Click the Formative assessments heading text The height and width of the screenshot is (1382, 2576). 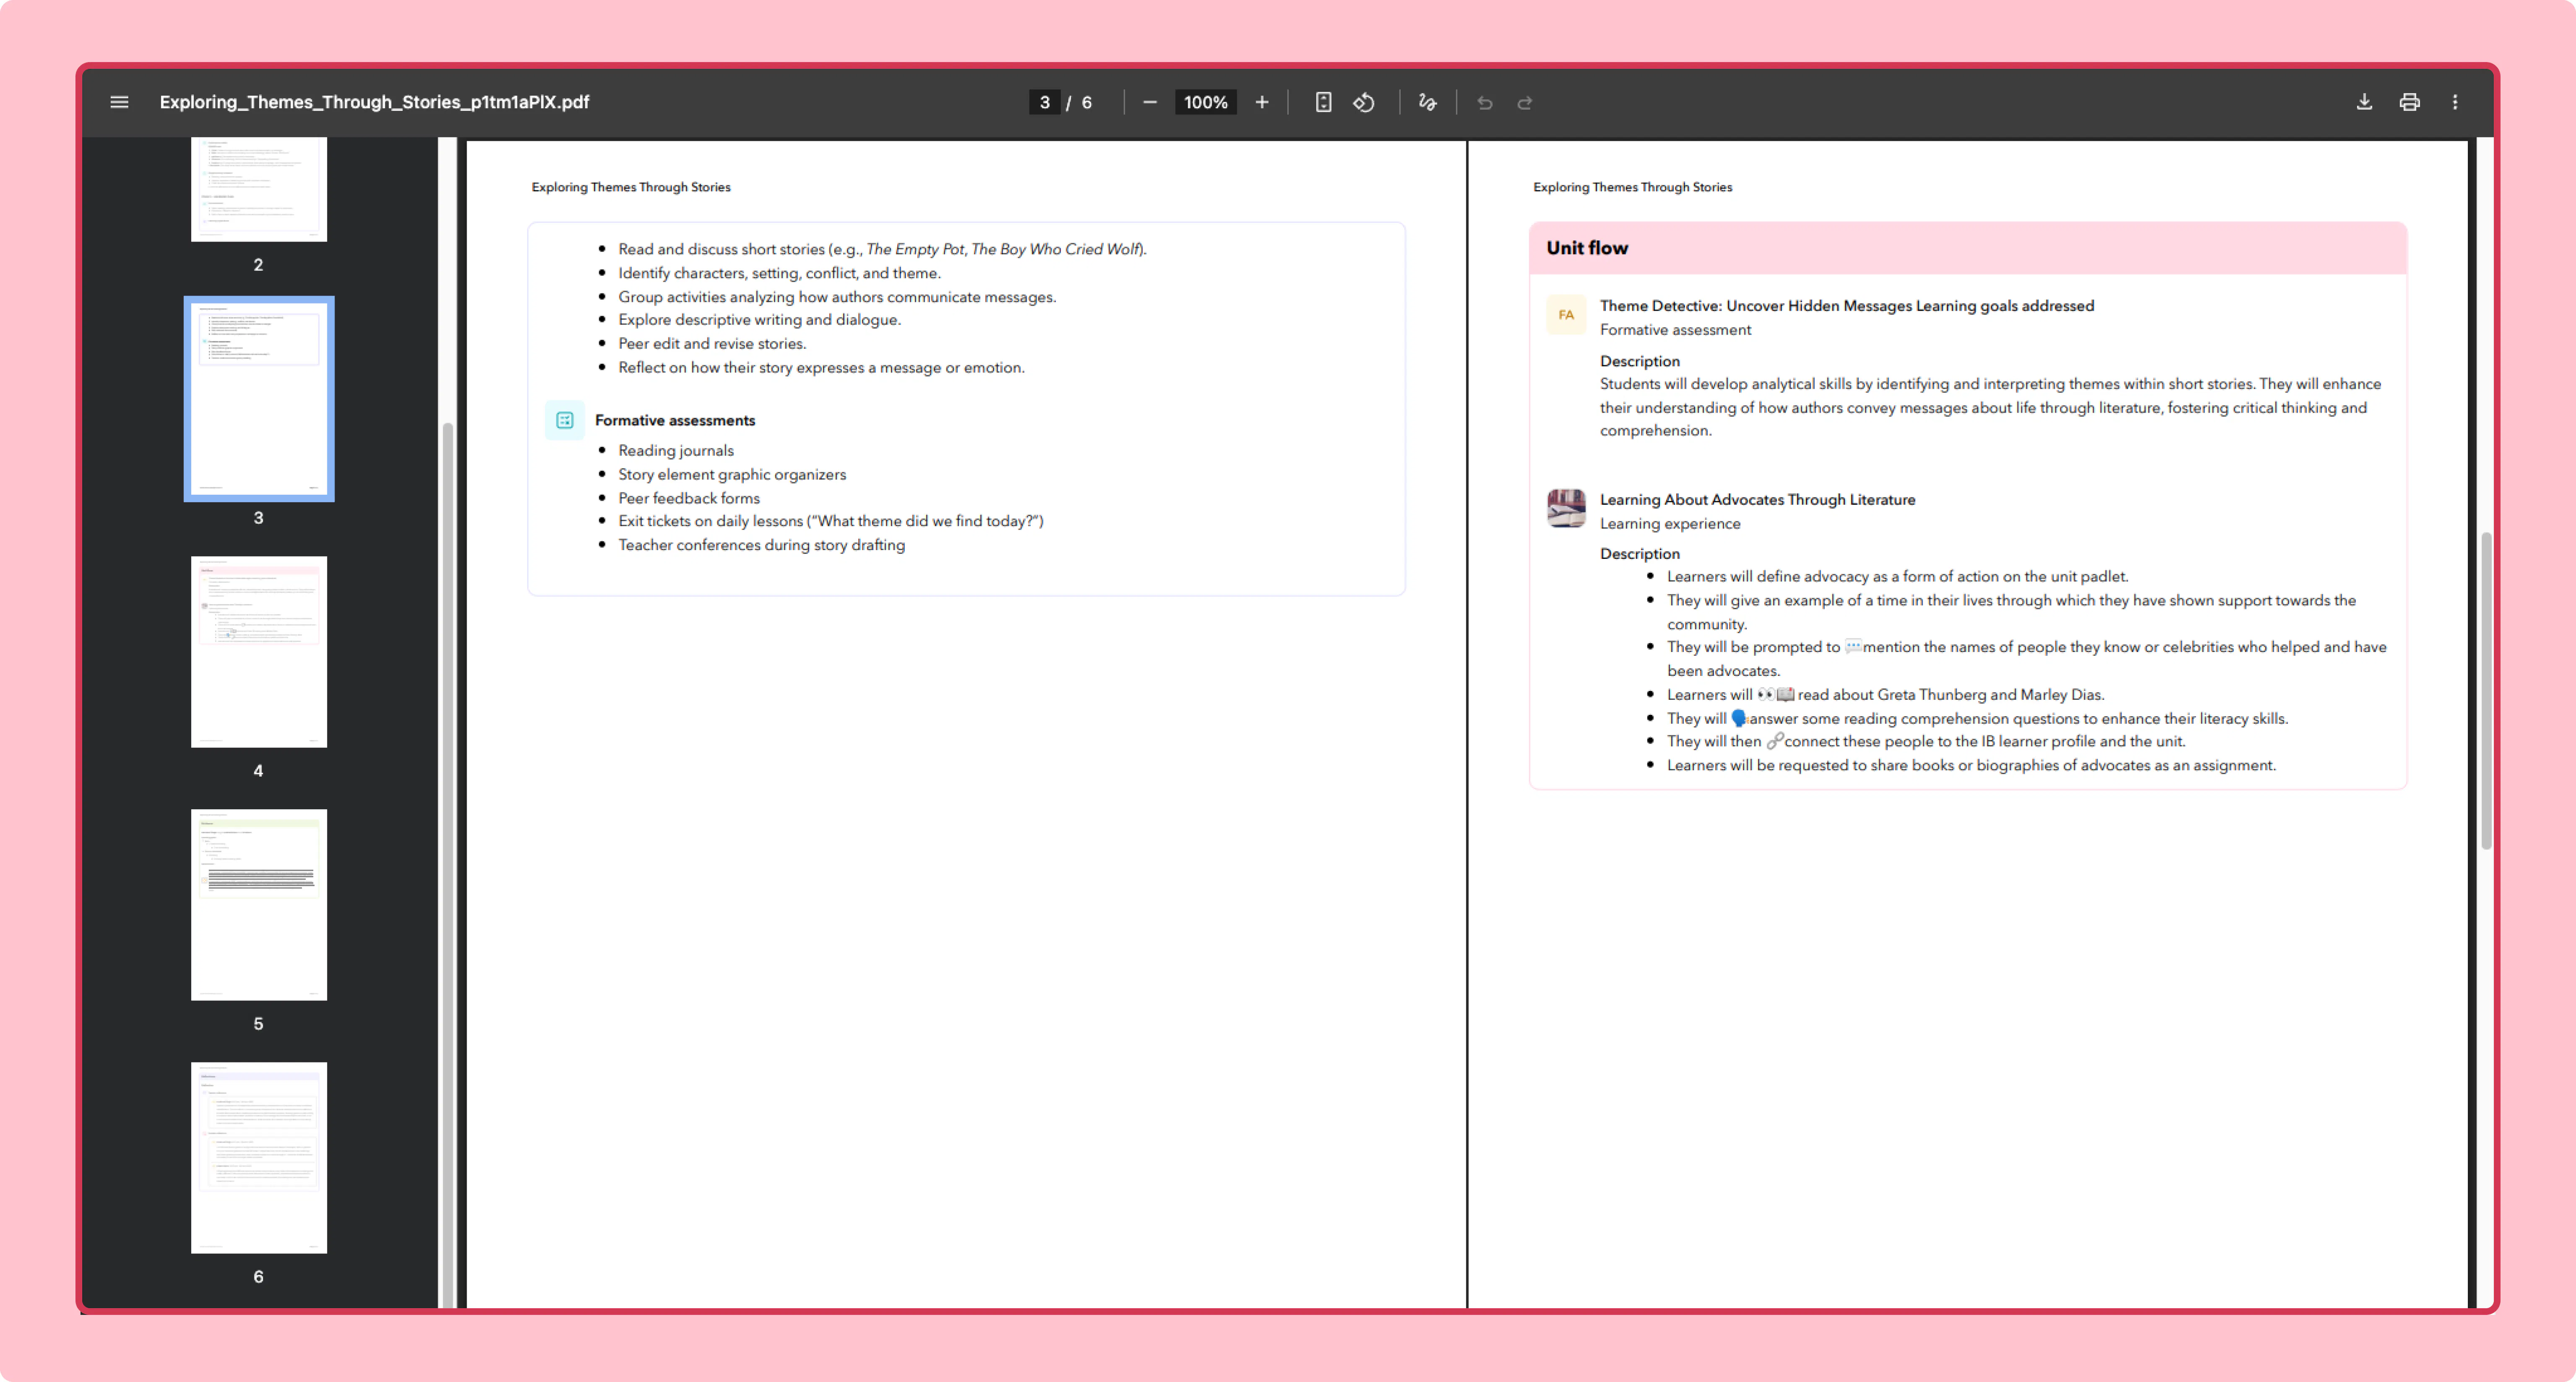675,420
